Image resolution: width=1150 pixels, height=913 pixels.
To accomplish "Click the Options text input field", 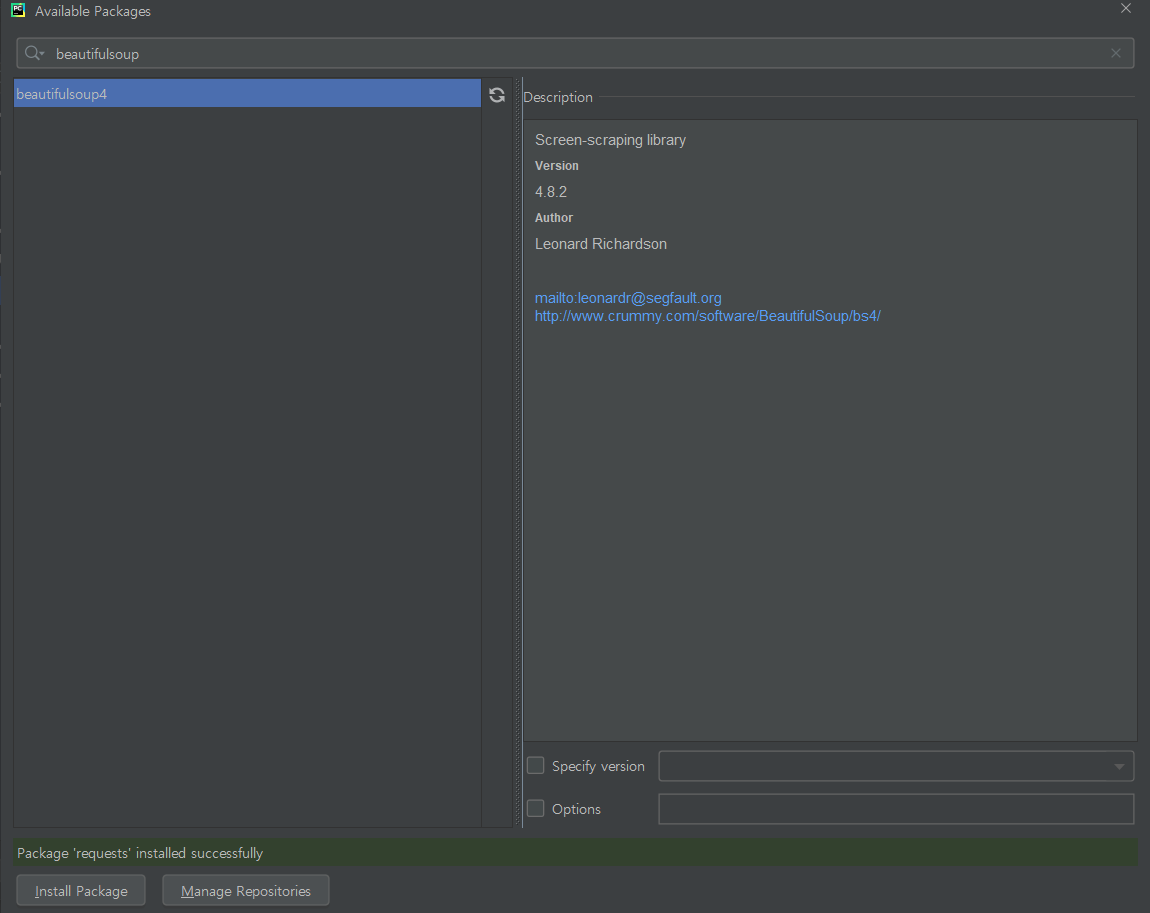I will 896,809.
